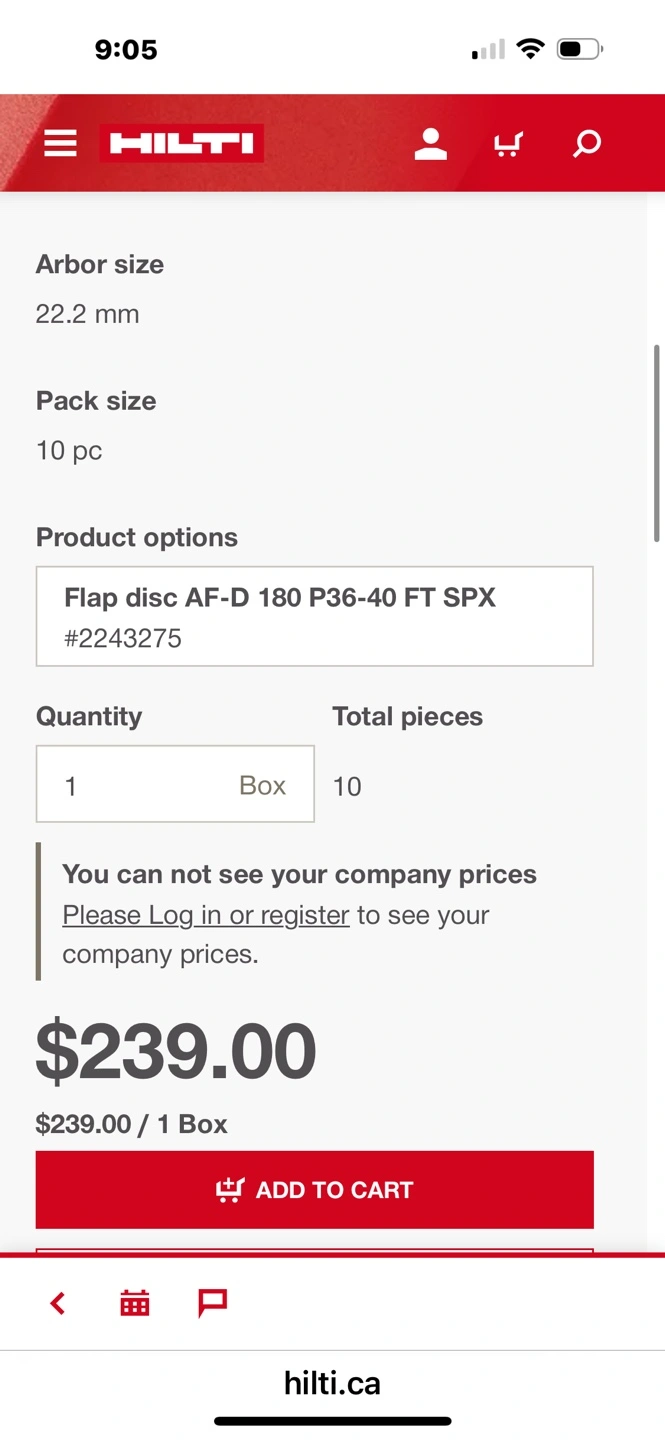The height and width of the screenshot is (1440, 665).
Task: Go back using the red chevron
Action: click(58, 1303)
